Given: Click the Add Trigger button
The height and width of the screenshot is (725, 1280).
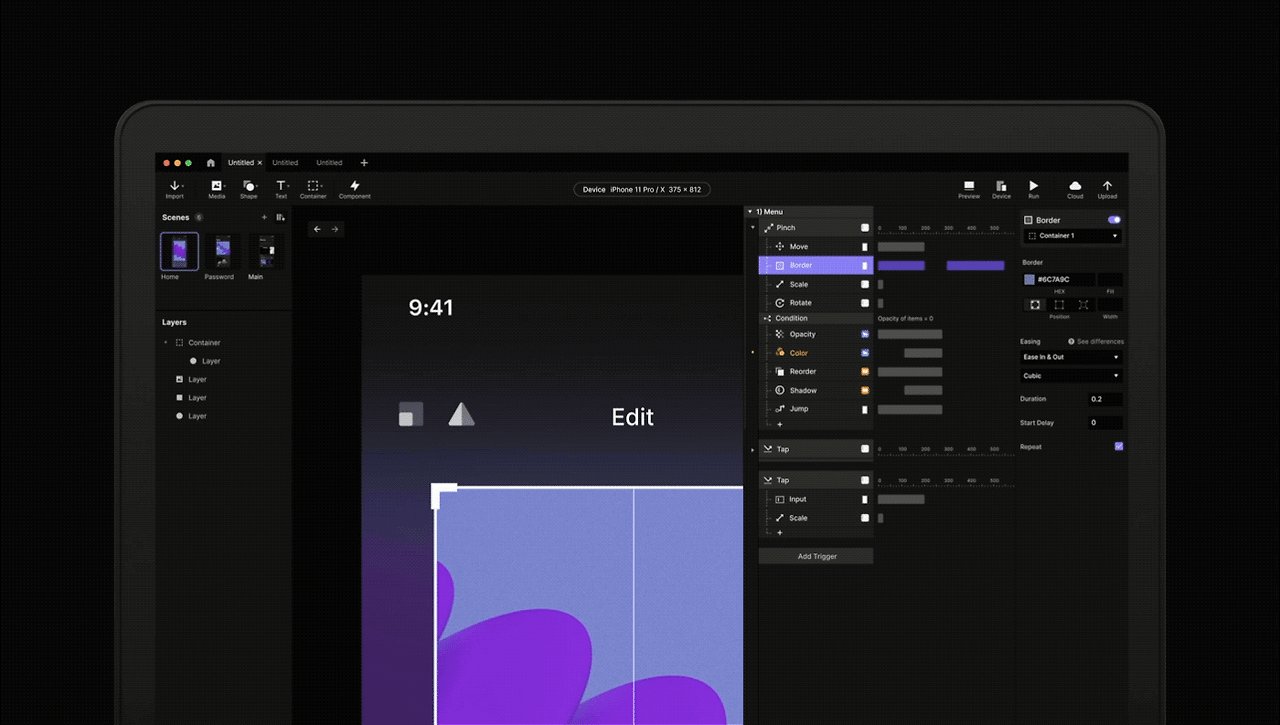Looking at the screenshot, I should tap(816, 556).
